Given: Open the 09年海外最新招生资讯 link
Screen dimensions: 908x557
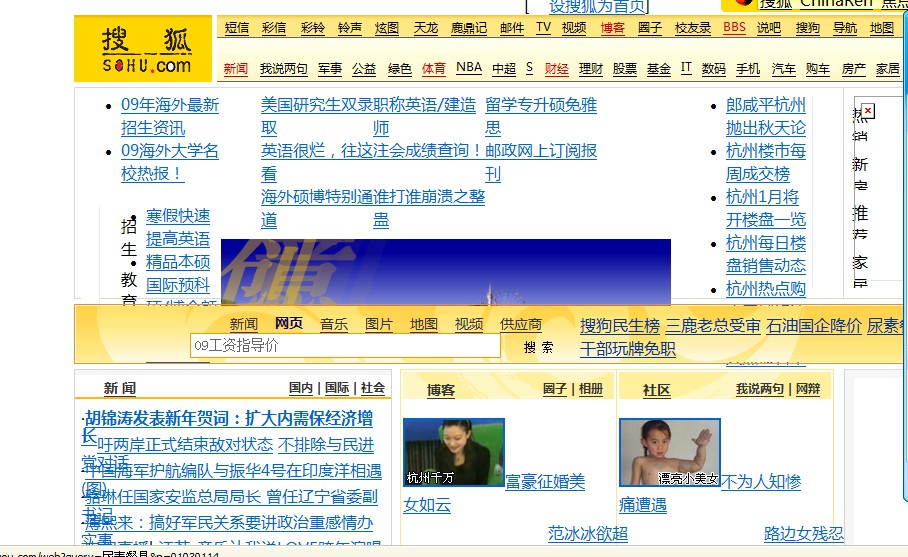Looking at the screenshot, I should (x=170, y=116).
